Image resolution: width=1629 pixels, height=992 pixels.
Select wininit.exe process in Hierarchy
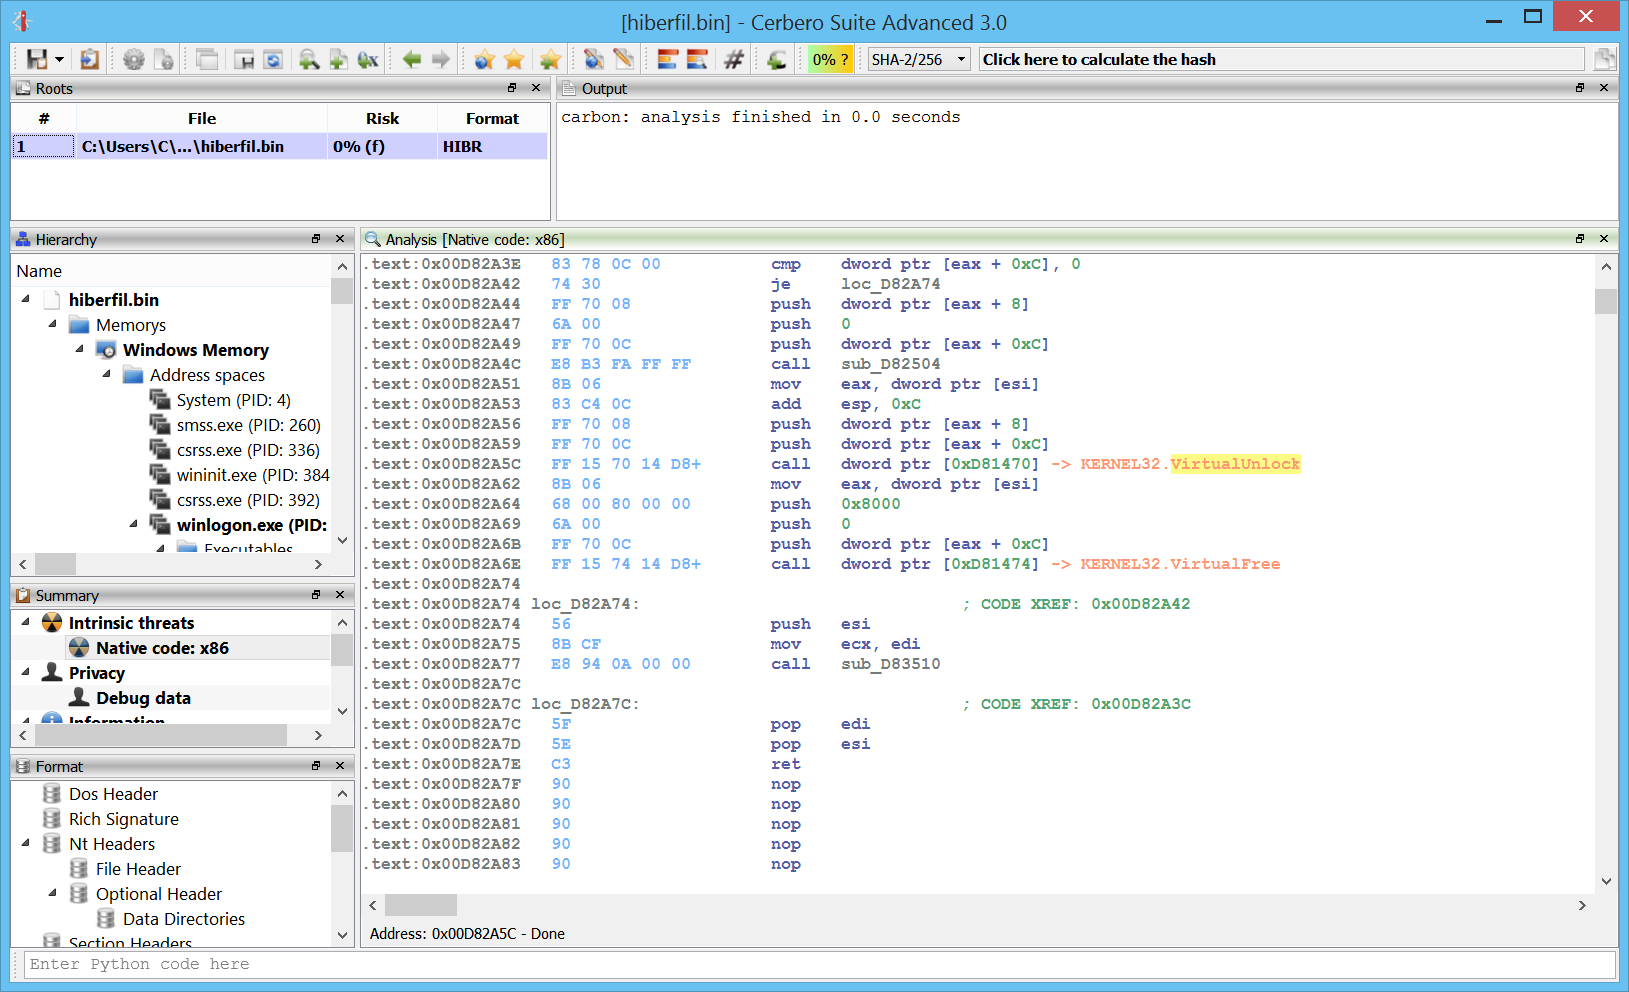(253, 475)
